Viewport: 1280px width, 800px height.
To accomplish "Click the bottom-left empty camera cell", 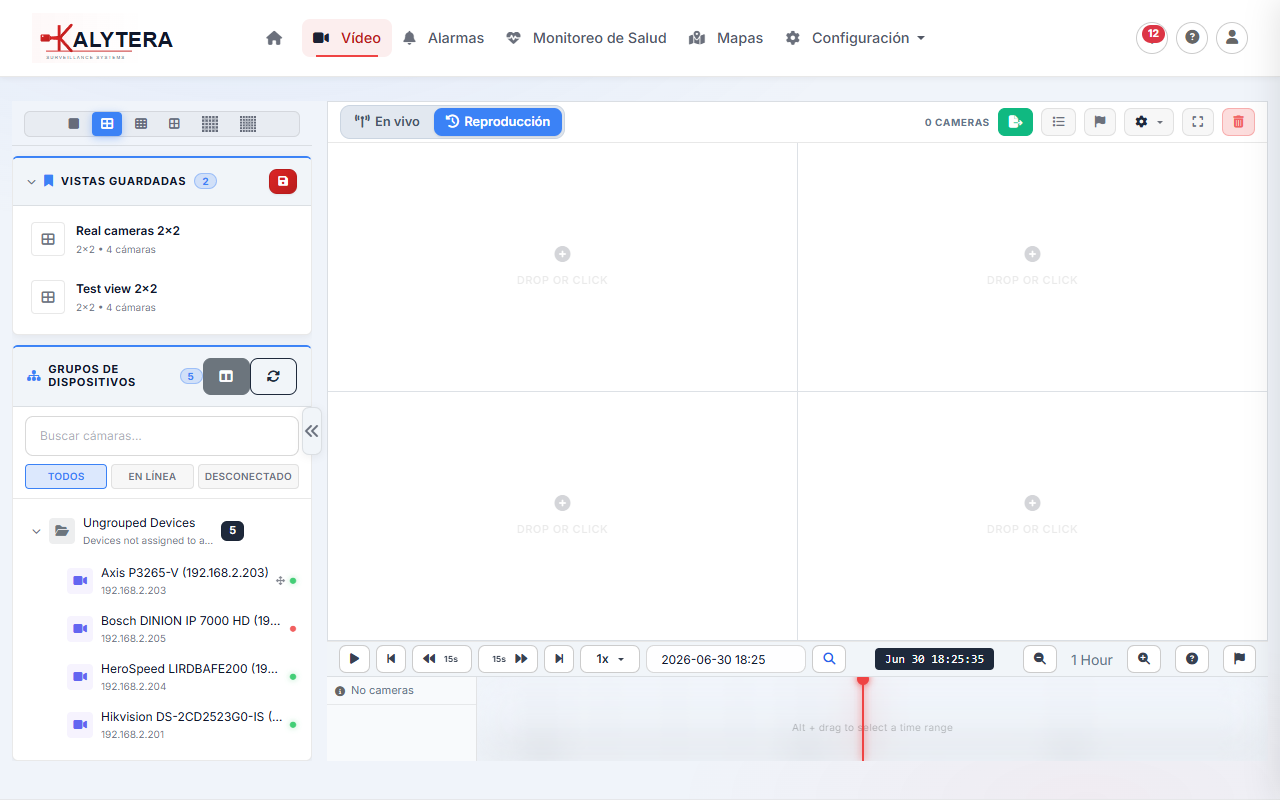I will point(562,515).
